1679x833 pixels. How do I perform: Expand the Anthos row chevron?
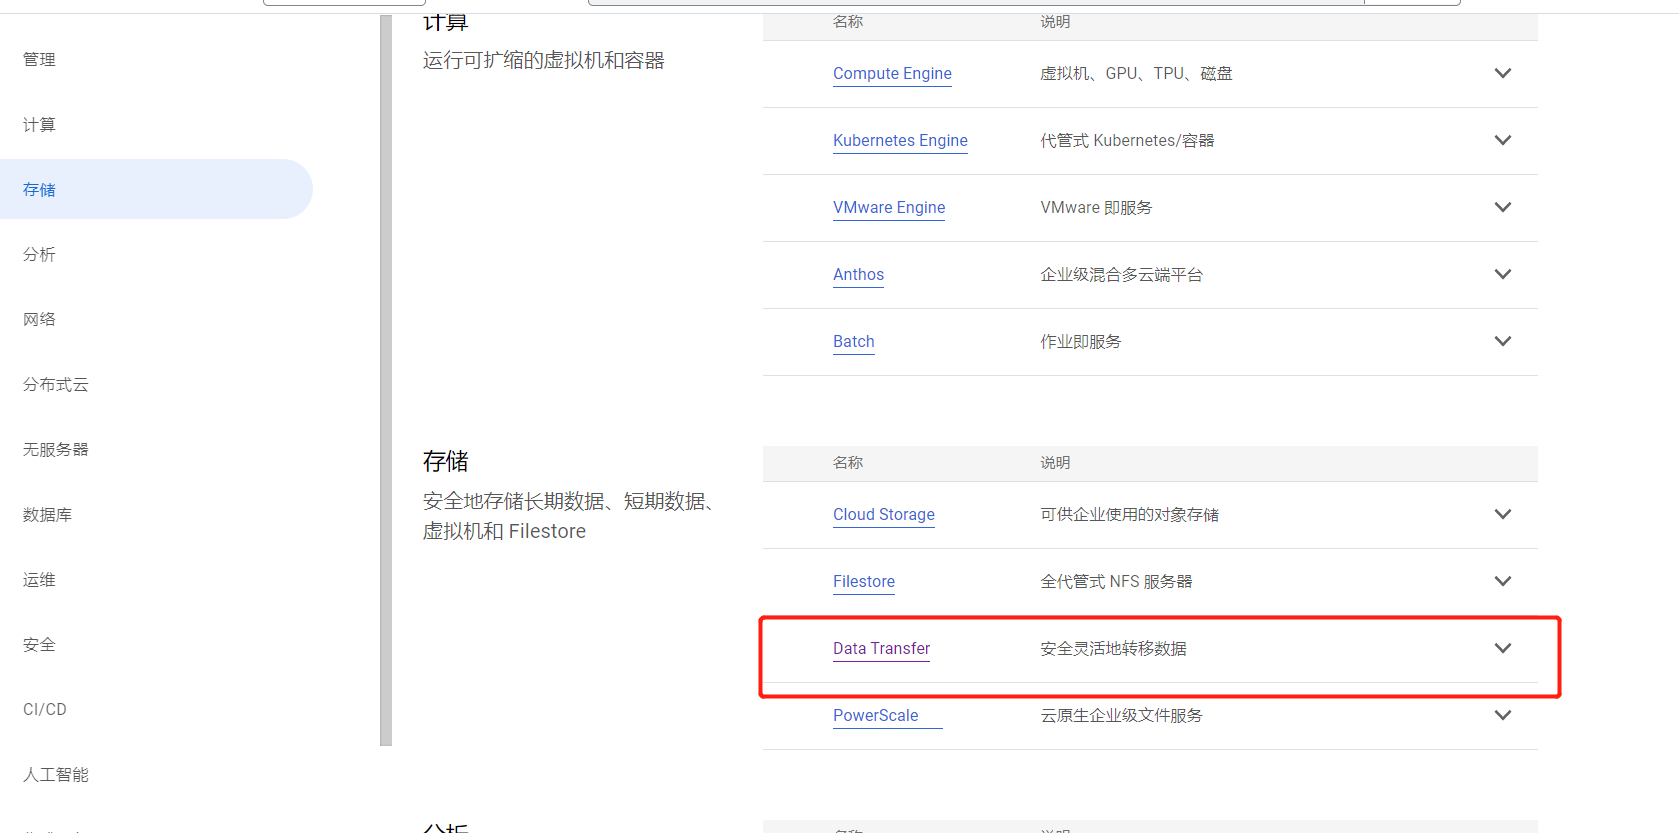point(1502,274)
